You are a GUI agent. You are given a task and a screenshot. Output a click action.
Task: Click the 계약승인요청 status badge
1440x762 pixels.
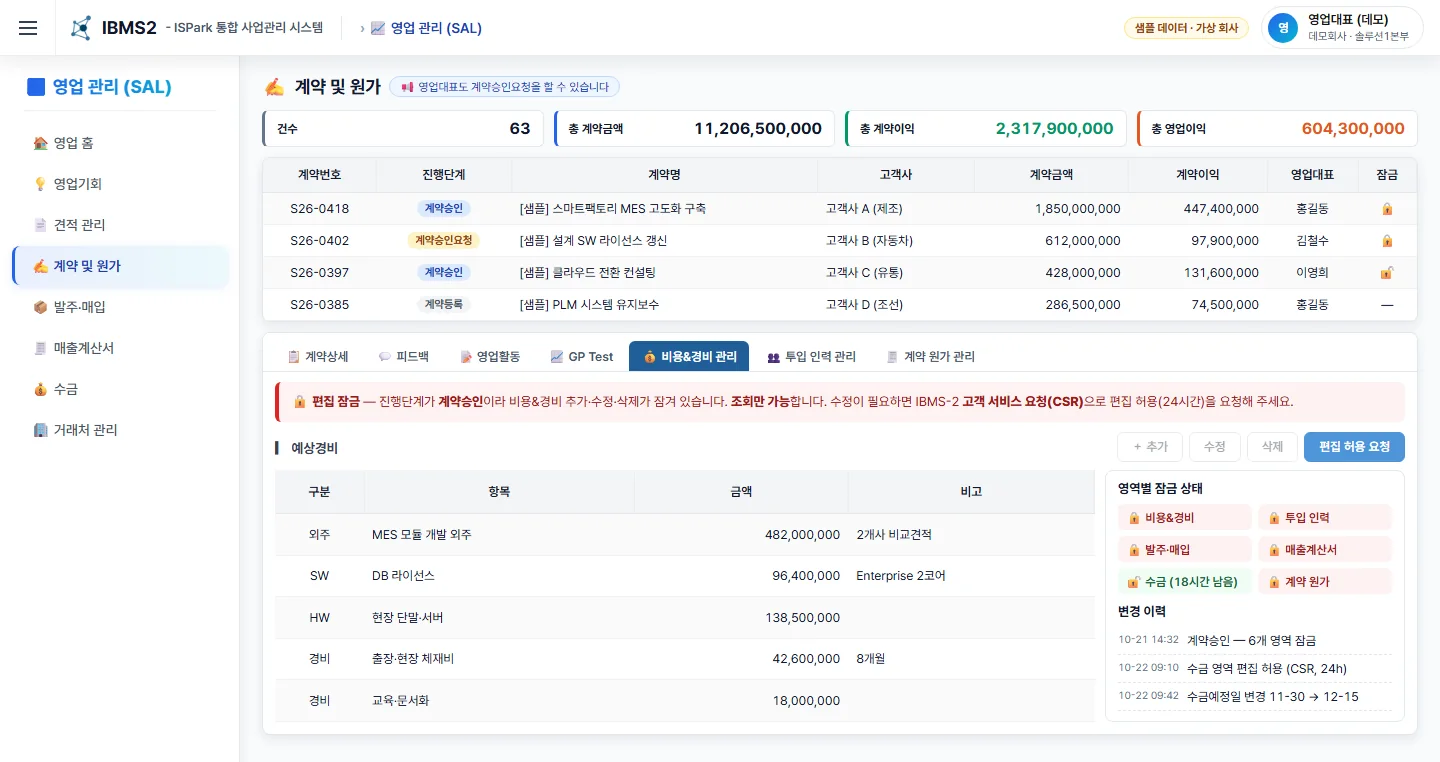(444, 241)
